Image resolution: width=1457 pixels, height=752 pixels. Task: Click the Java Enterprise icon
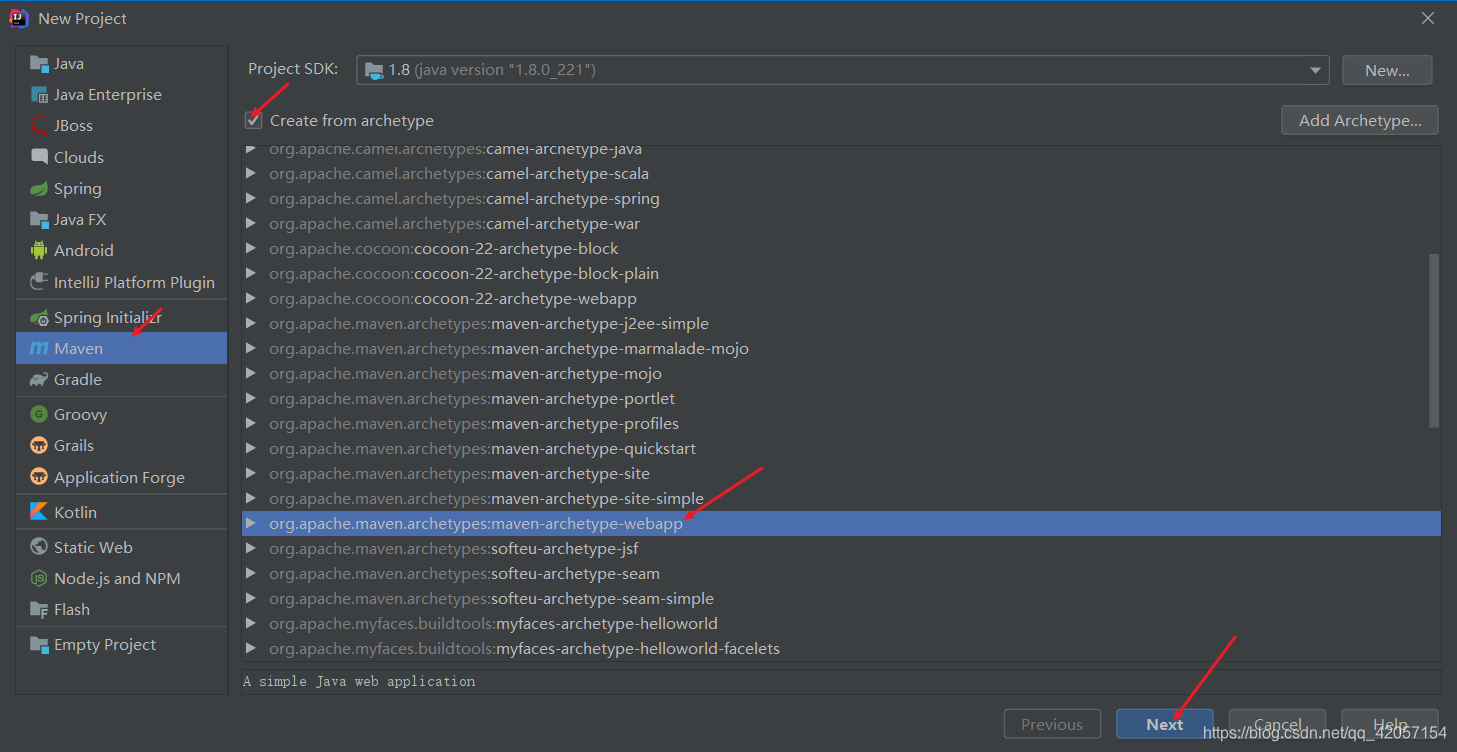[39, 95]
